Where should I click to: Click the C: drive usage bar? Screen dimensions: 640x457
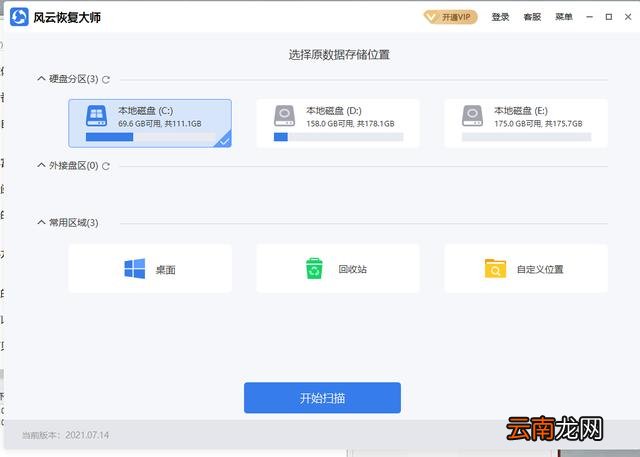point(151,137)
